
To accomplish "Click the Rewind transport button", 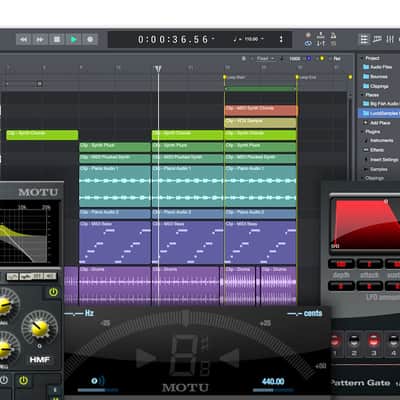I will coord(23,40).
